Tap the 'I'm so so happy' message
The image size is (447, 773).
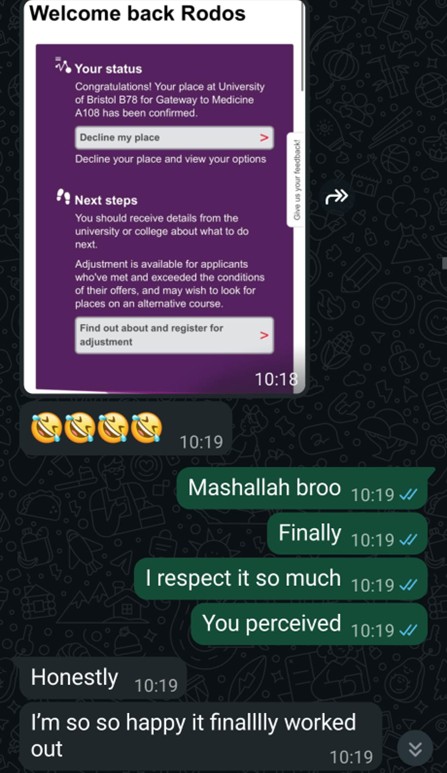tap(200, 737)
